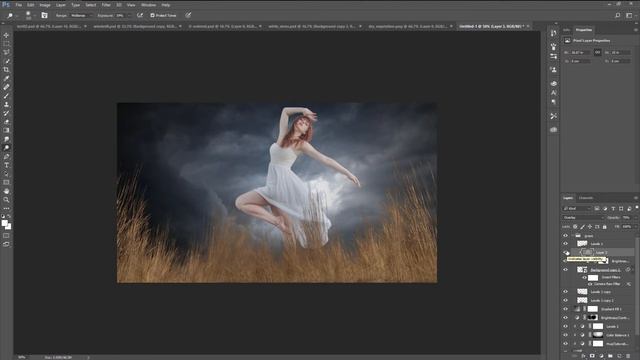Open the Window menu
640x360 pixels.
pos(149,5)
